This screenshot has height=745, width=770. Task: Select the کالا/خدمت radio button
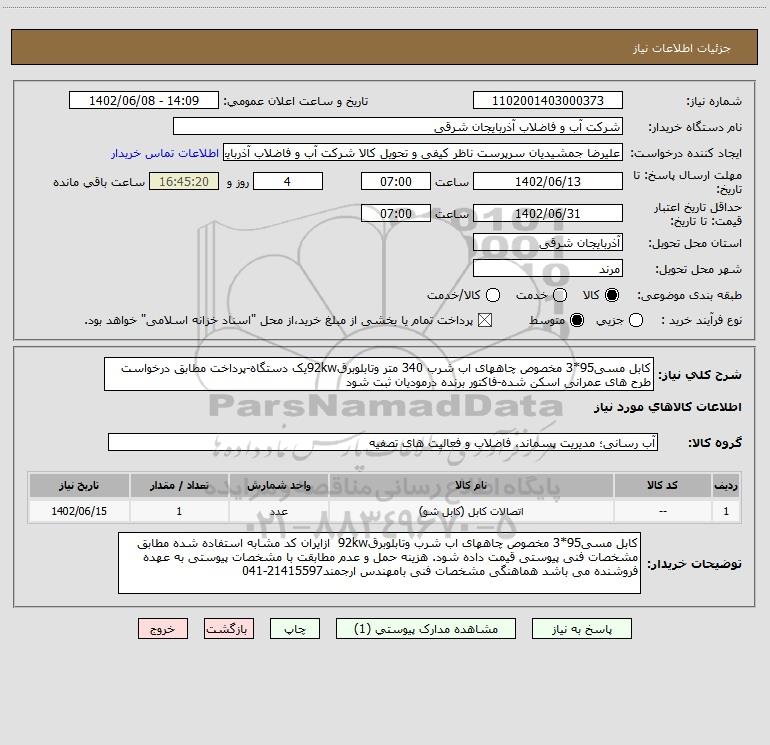(493, 295)
